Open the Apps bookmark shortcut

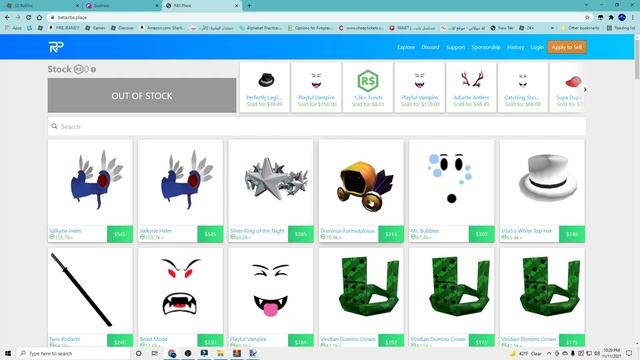(14, 28)
